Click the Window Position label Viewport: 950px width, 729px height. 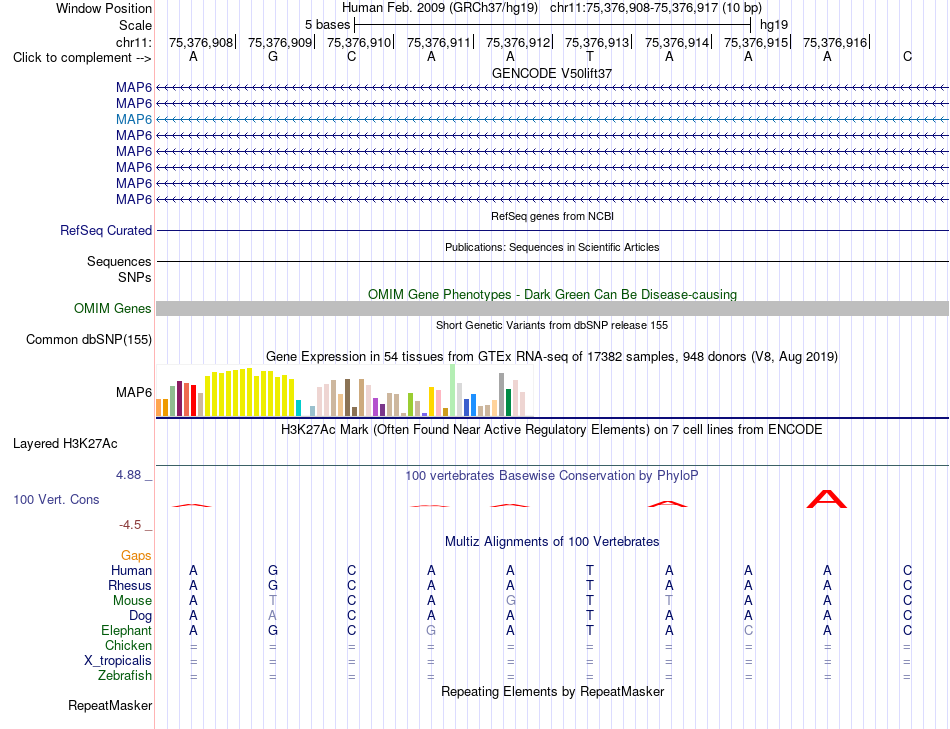[104, 8]
